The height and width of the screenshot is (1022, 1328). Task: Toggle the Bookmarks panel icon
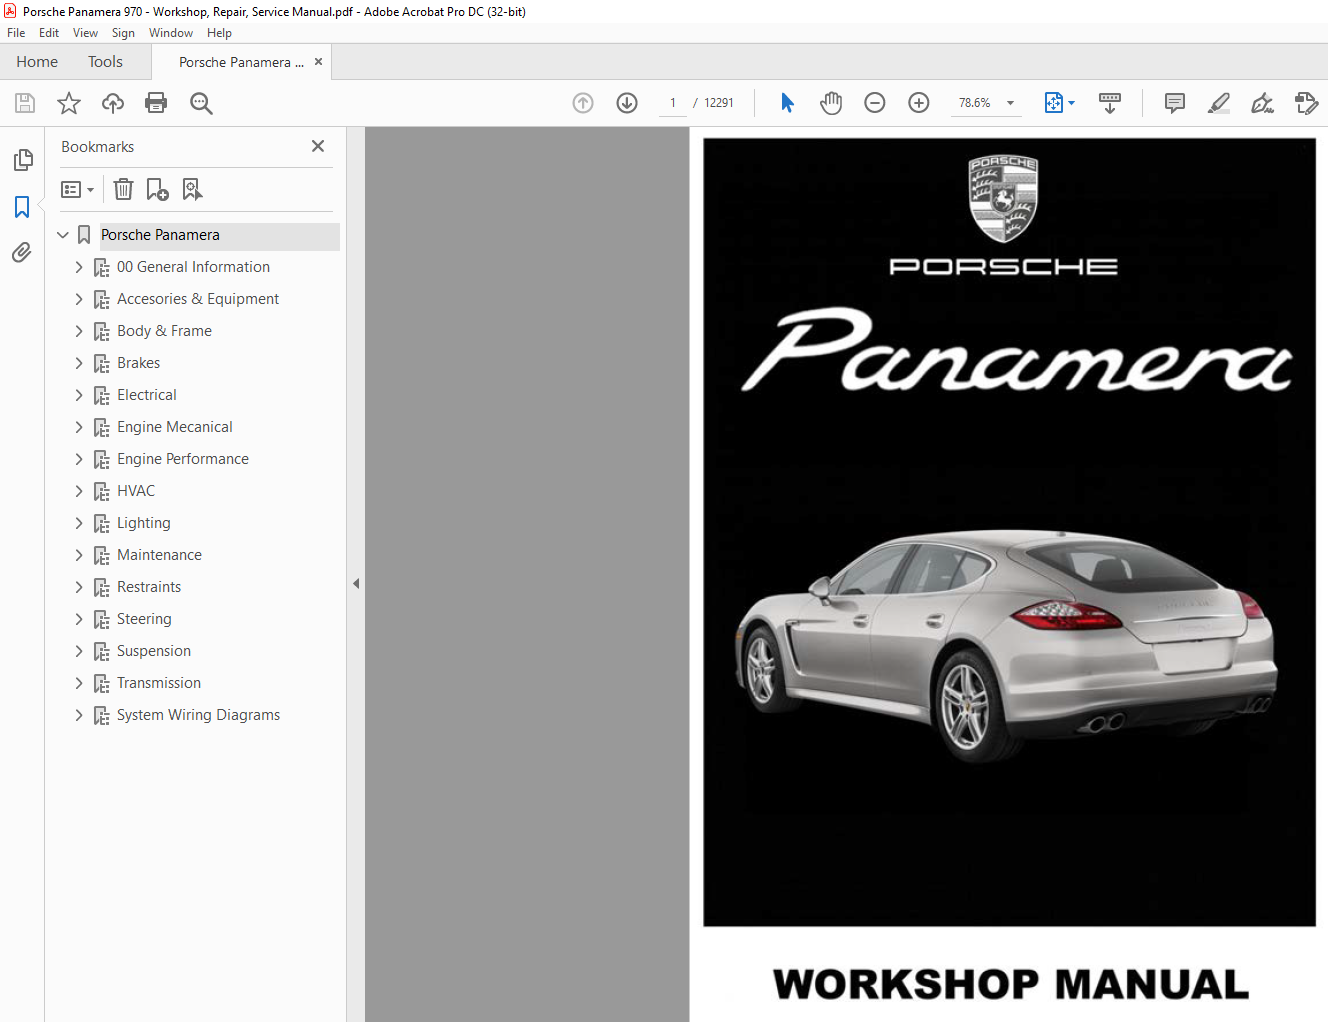22,206
